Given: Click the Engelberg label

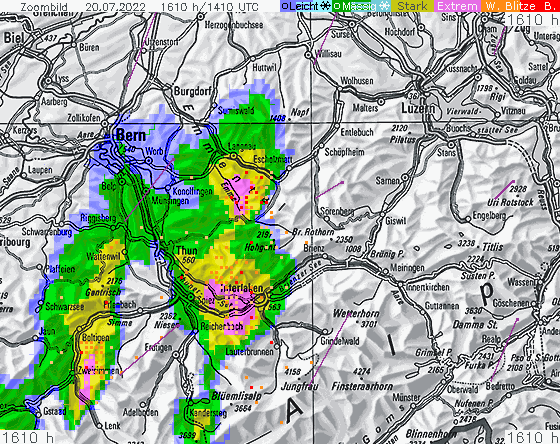Looking at the screenshot, I should coord(489,216).
